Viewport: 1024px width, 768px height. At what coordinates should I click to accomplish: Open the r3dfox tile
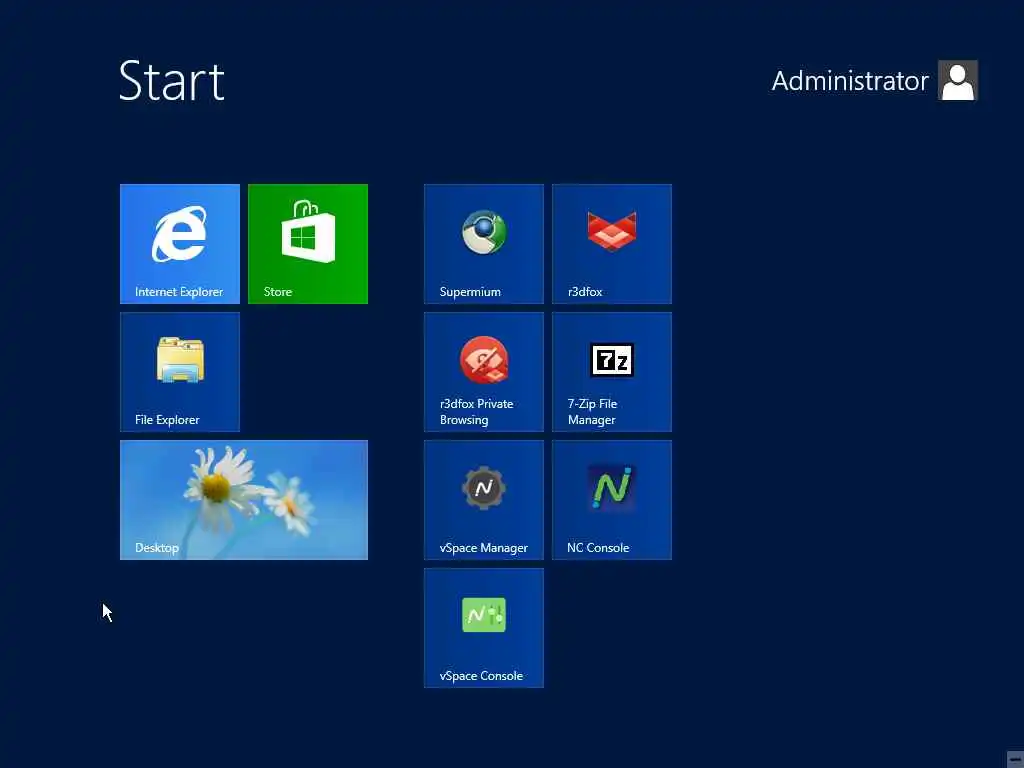tap(611, 244)
